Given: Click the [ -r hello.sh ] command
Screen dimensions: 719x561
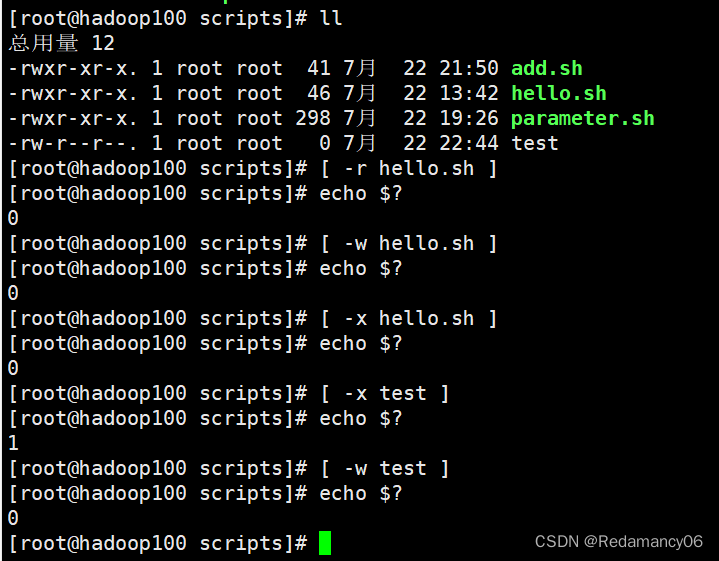Looking at the screenshot, I should point(408,168).
